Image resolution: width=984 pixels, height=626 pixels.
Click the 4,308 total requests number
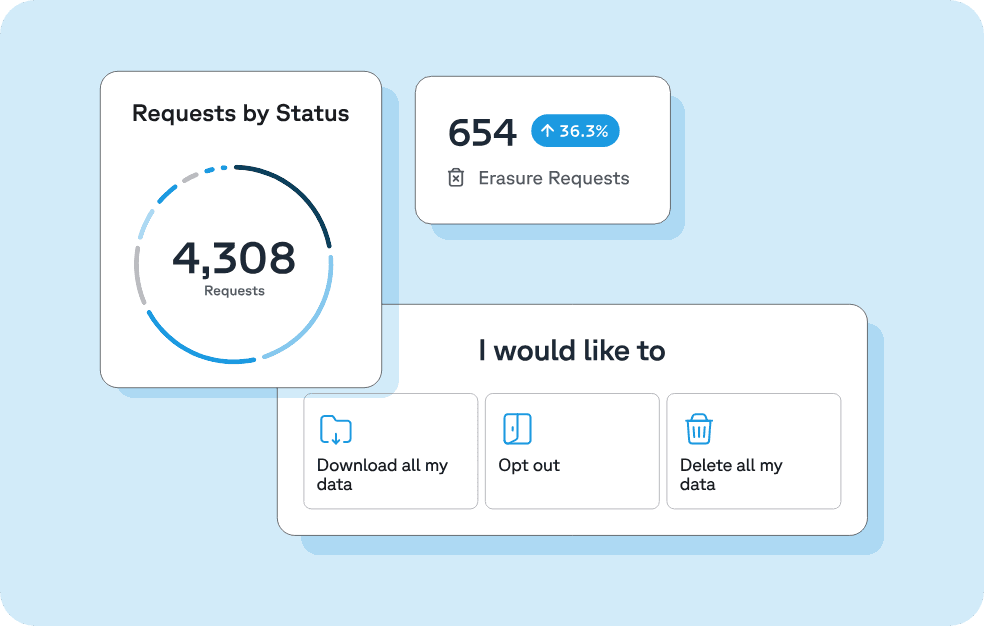(234, 258)
